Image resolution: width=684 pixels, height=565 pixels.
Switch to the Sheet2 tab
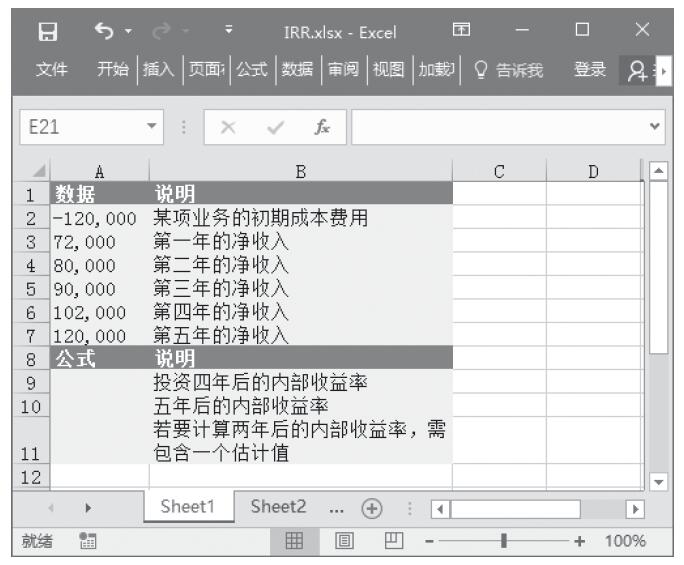pos(278,507)
